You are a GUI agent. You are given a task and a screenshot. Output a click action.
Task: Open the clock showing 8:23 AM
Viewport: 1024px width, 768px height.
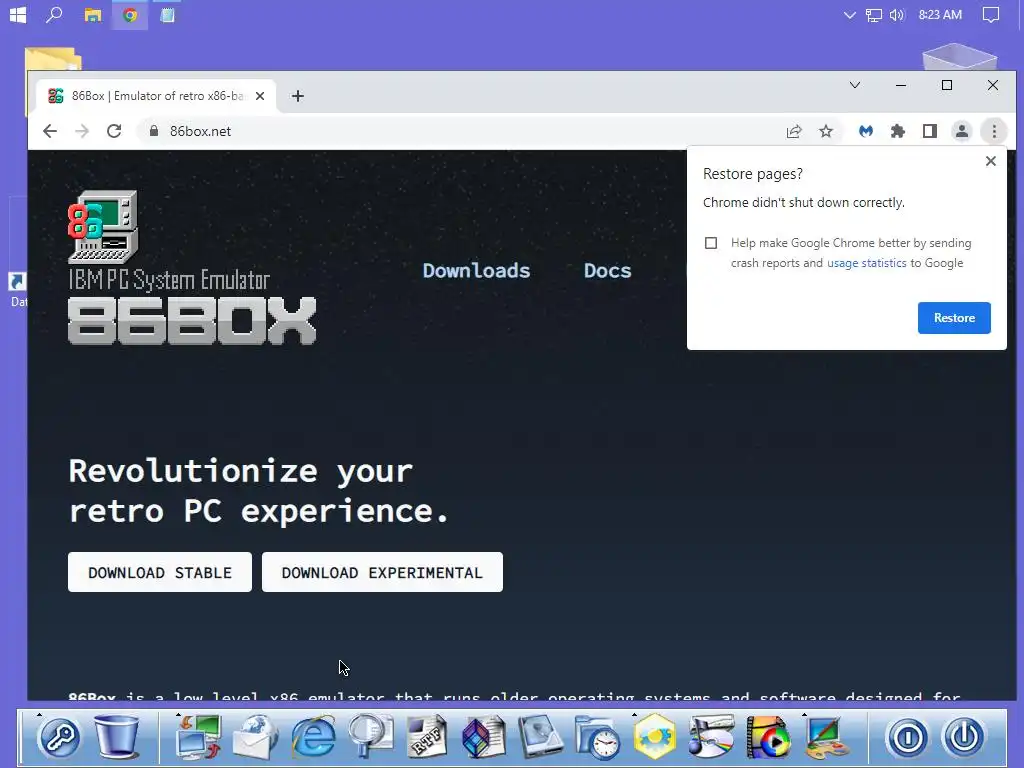pyautogui.click(x=940, y=14)
